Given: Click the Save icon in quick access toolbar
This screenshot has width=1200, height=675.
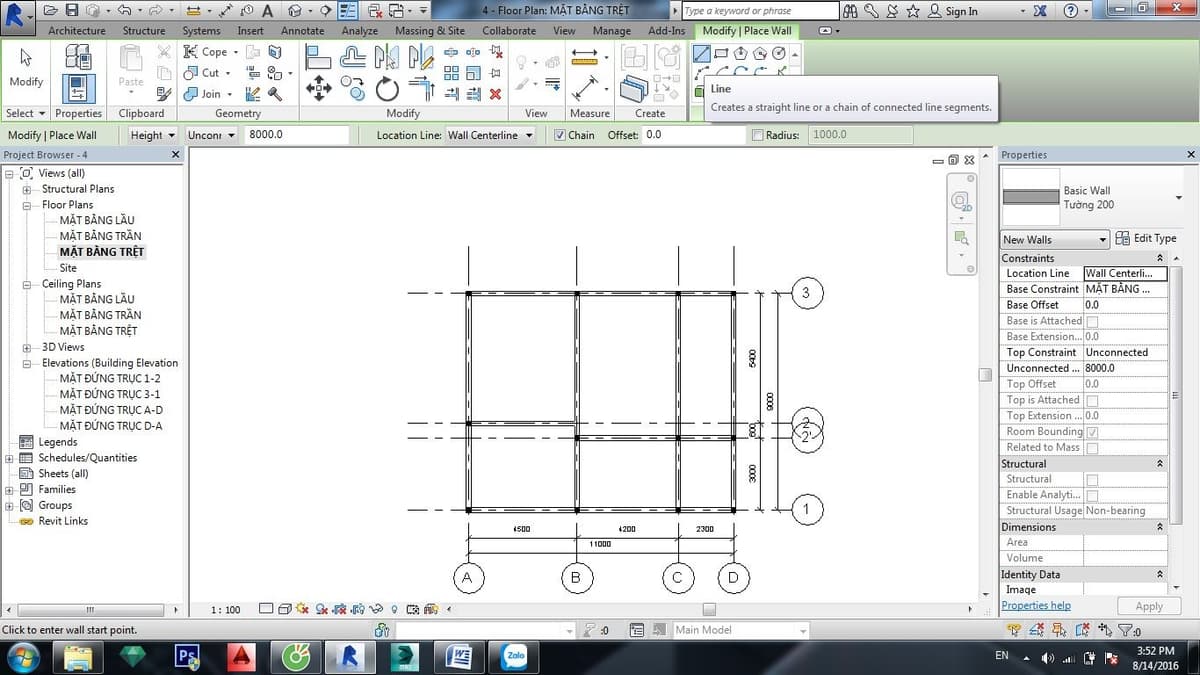Looking at the screenshot, I should [x=72, y=10].
